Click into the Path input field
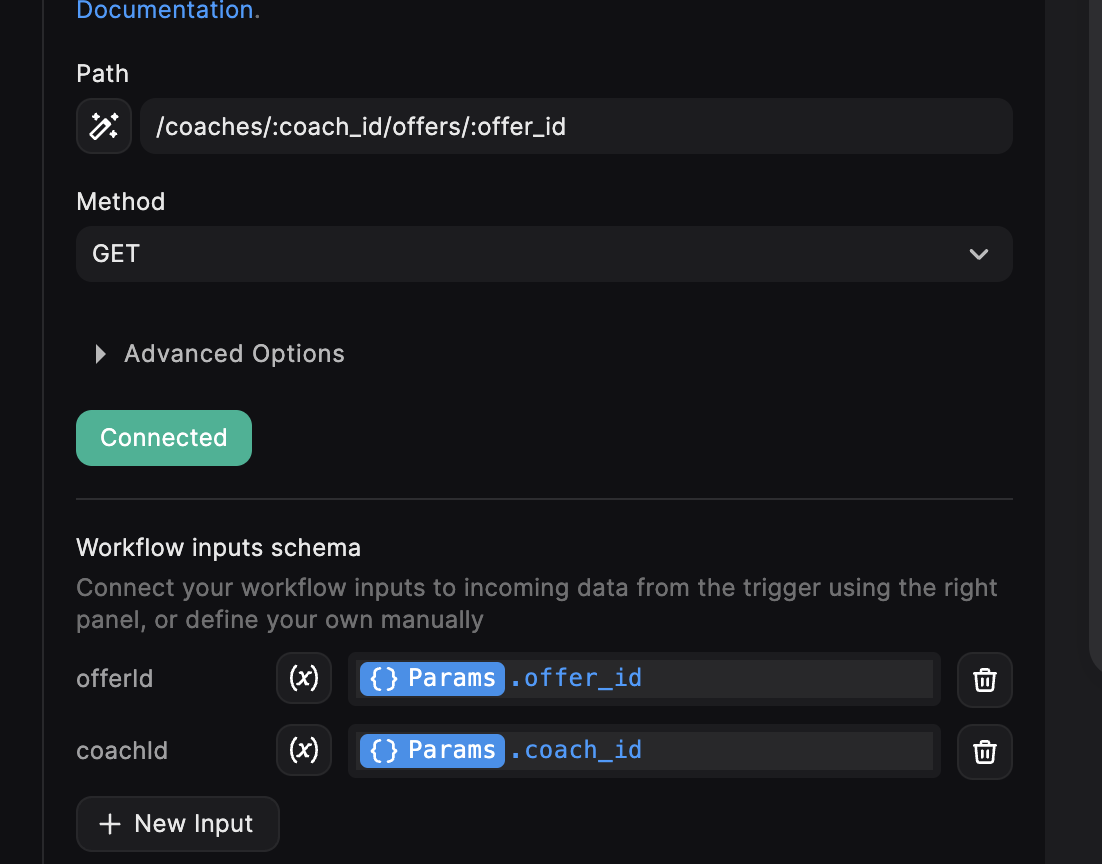Screen dimensions: 1102x864 coord(576,127)
